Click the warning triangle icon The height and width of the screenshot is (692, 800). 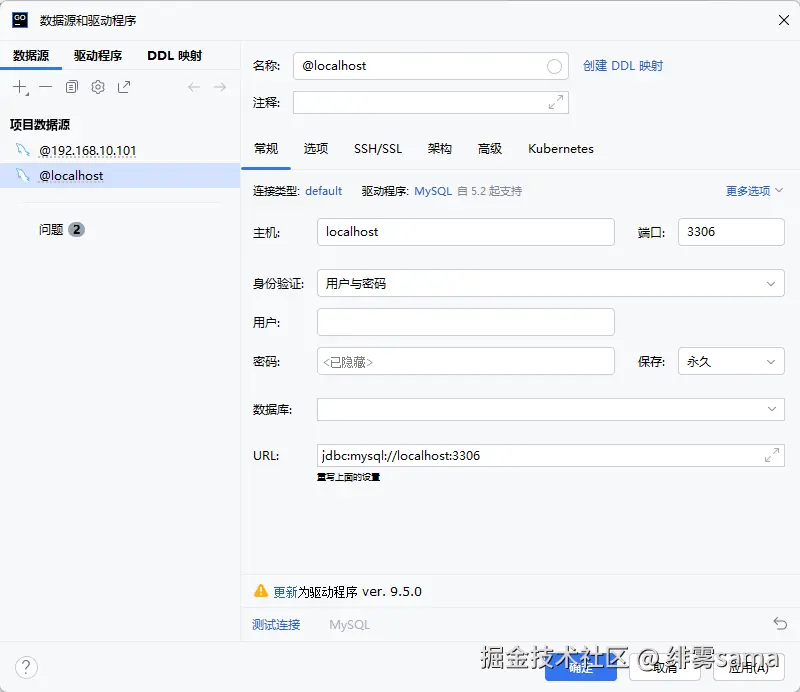[261, 591]
